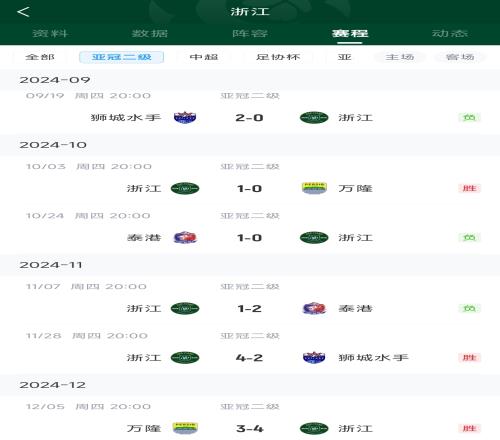Tap the back arrow icon

(x=23, y=12)
